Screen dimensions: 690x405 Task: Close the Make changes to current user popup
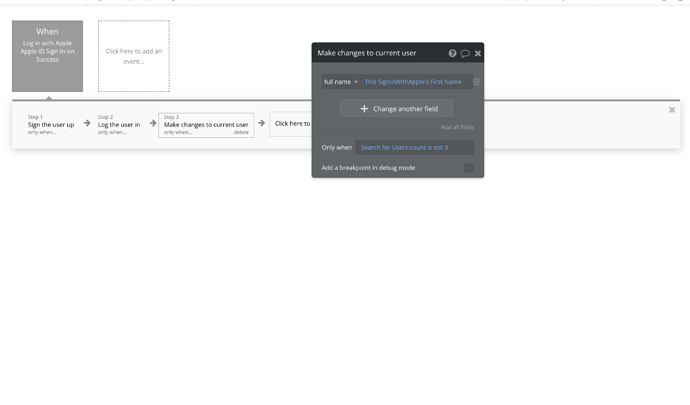(x=477, y=54)
